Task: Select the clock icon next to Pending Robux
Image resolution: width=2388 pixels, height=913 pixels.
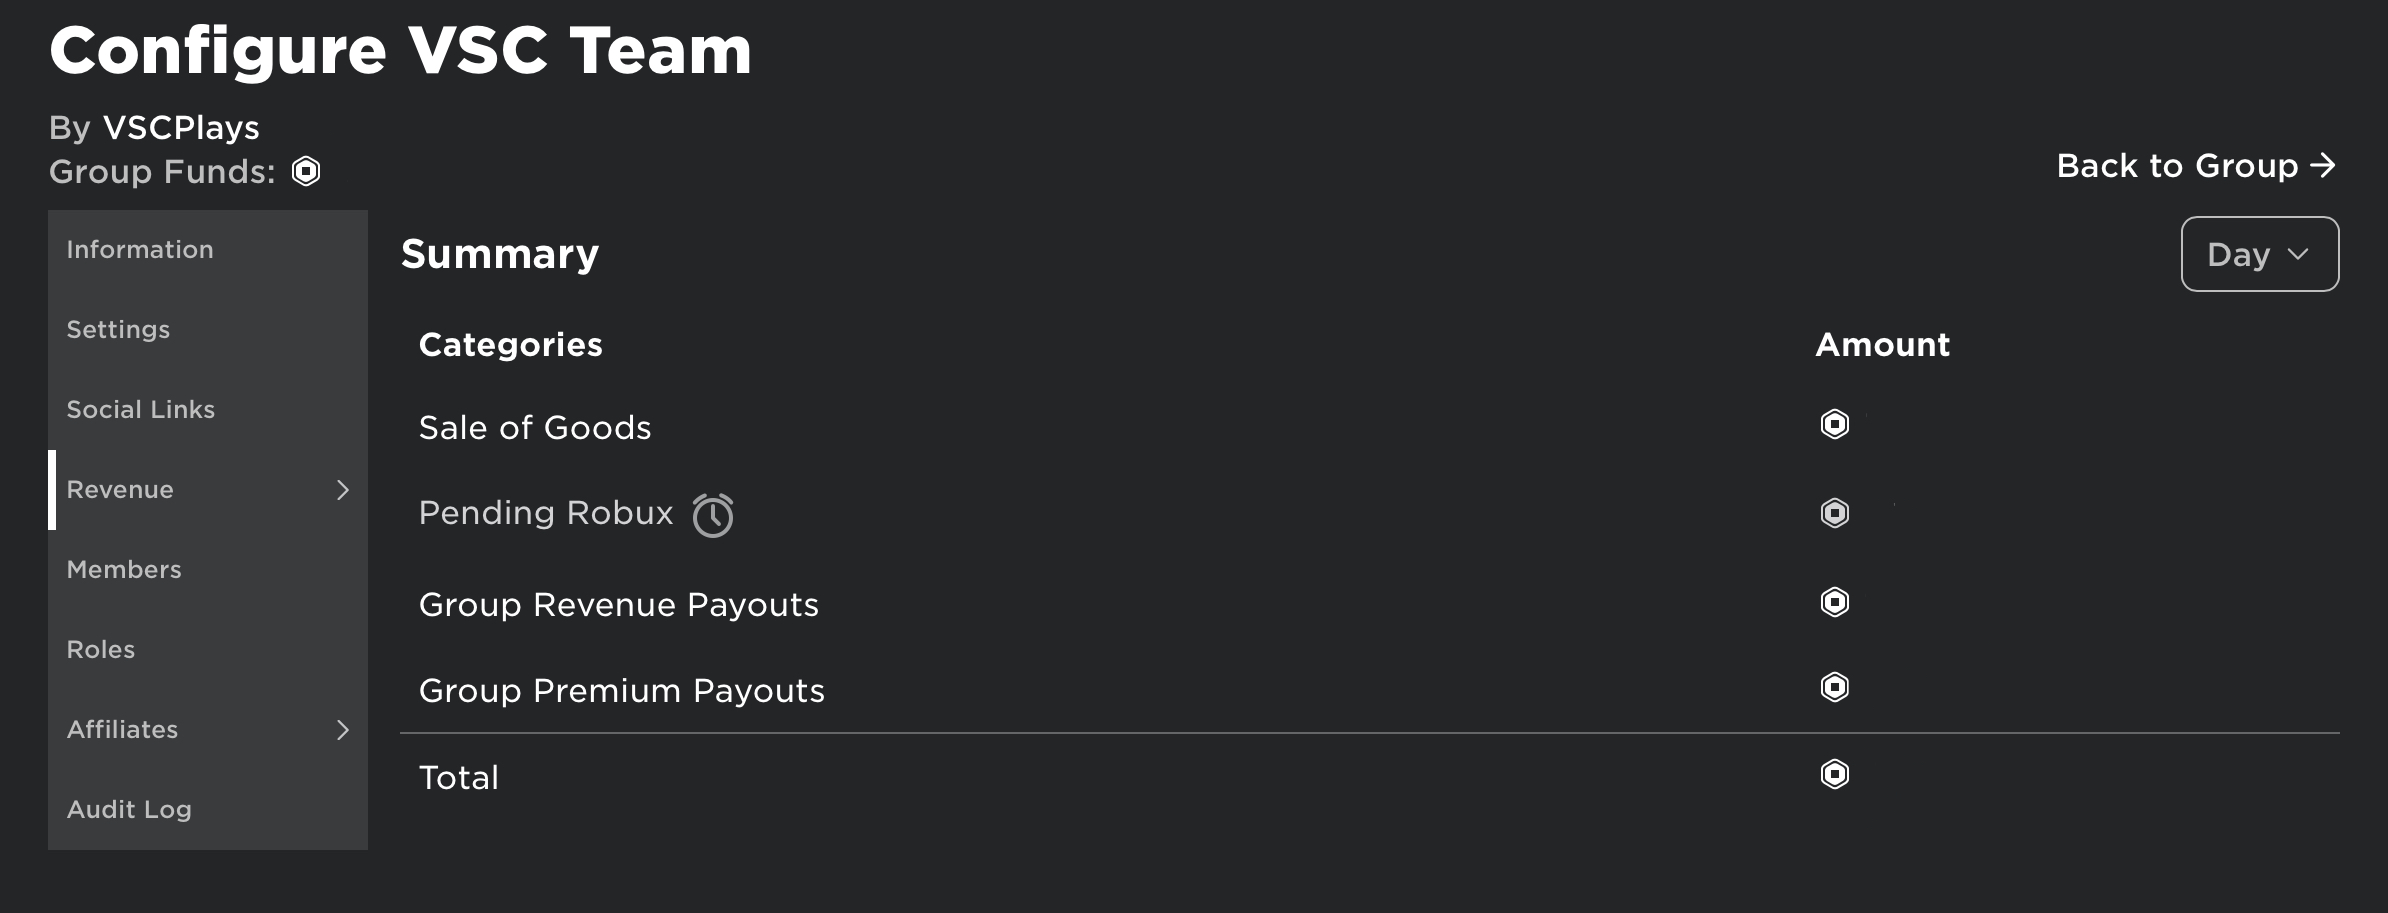Action: coord(713,513)
